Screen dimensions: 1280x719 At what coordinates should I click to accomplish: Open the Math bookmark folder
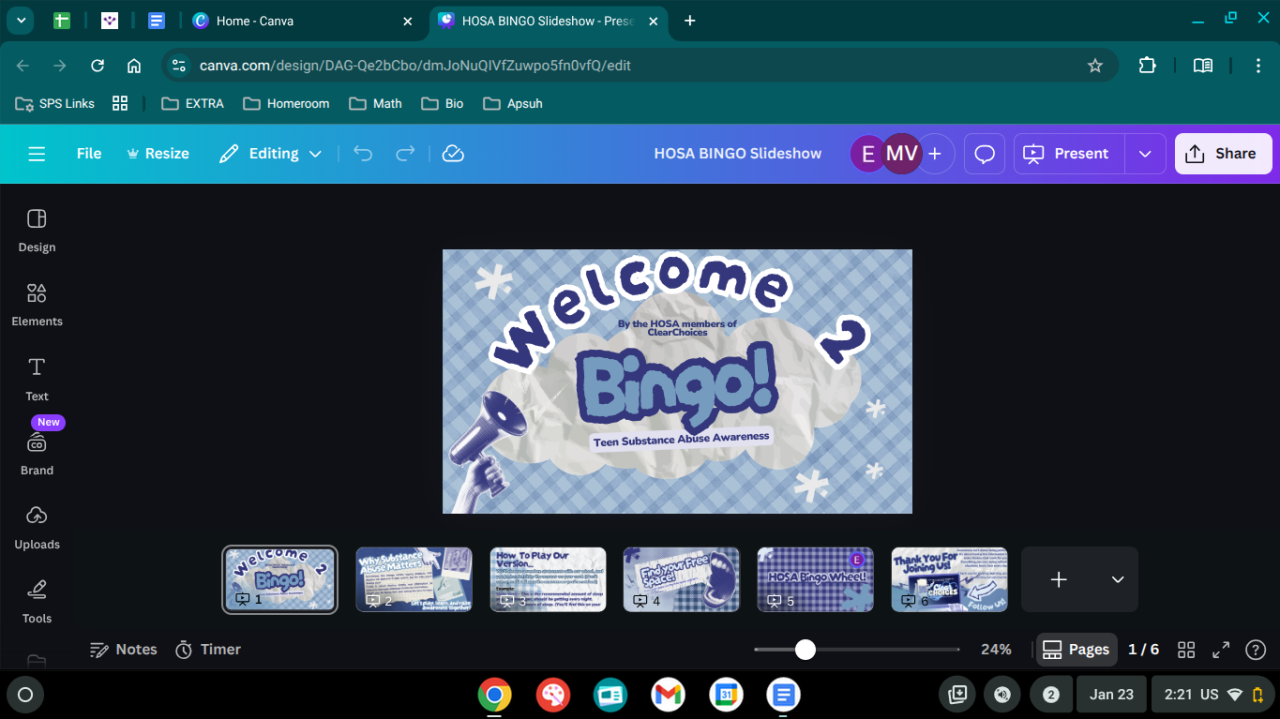[376, 104]
